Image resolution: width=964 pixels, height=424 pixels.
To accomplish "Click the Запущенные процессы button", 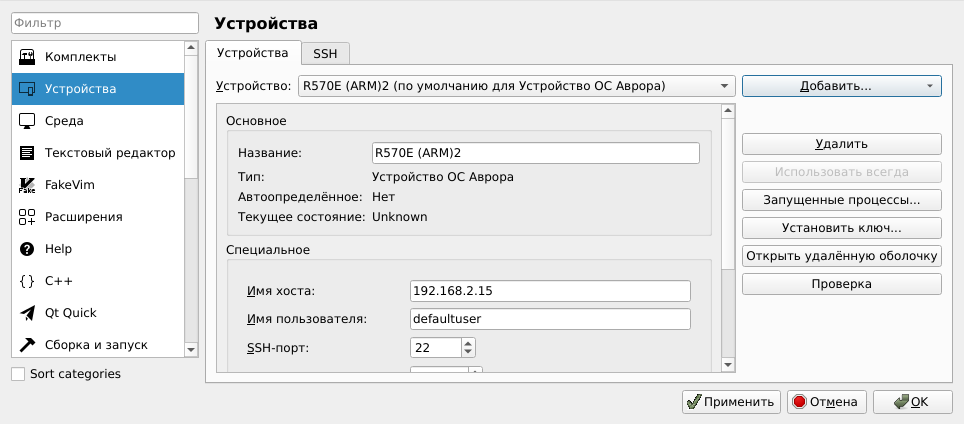I will click(842, 200).
